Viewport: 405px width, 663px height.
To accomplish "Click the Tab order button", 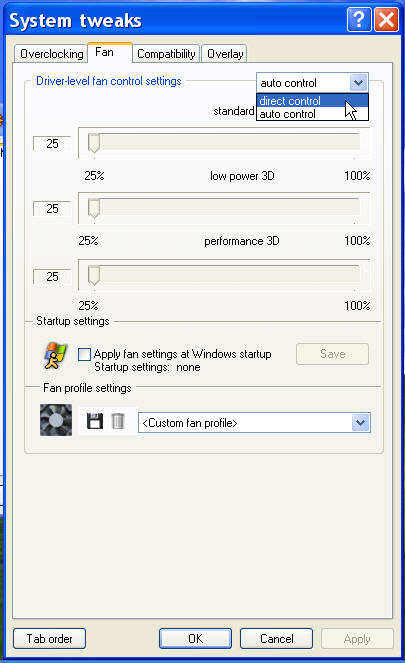I will pyautogui.click(x=49, y=638).
